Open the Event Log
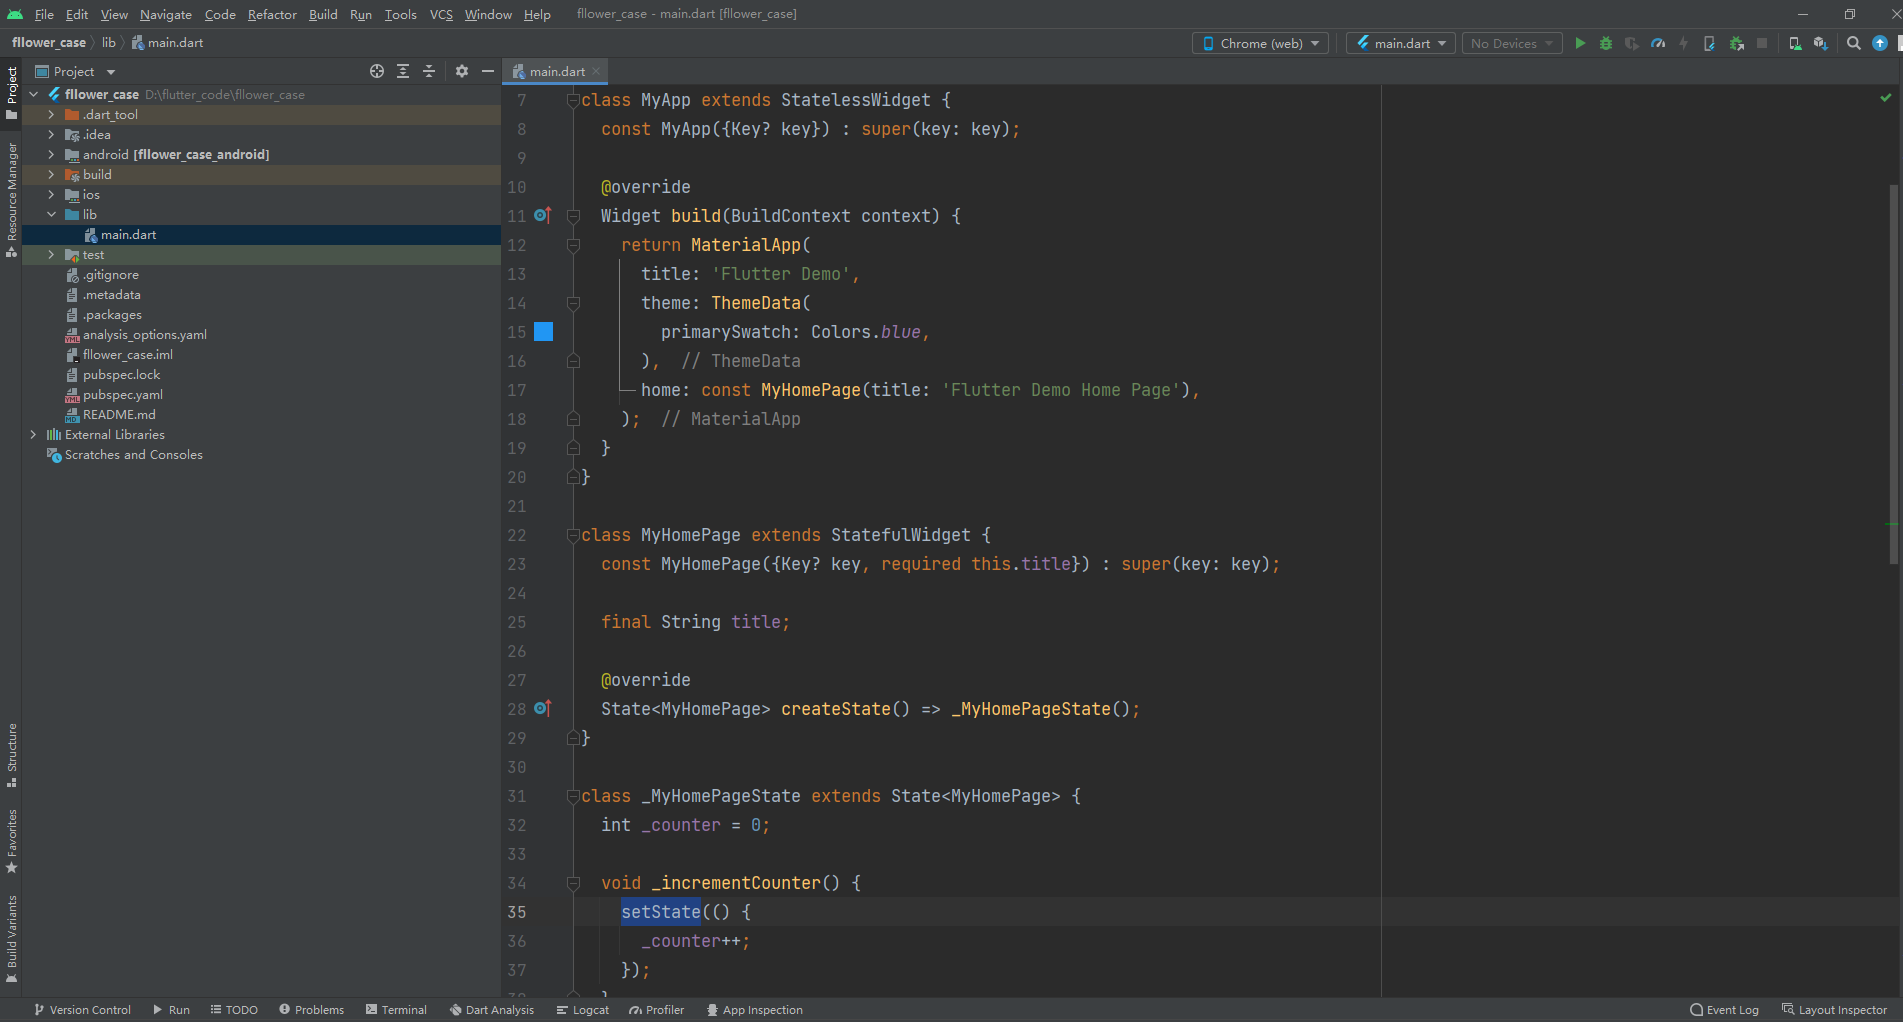Image resolution: width=1903 pixels, height=1022 pixels. click(1725, 1010)
